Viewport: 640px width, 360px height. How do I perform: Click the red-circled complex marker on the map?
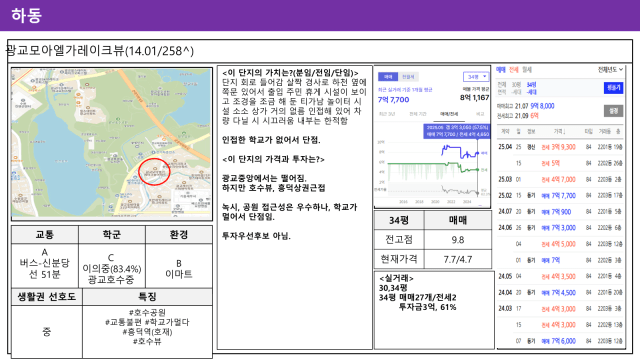[154, 172]
